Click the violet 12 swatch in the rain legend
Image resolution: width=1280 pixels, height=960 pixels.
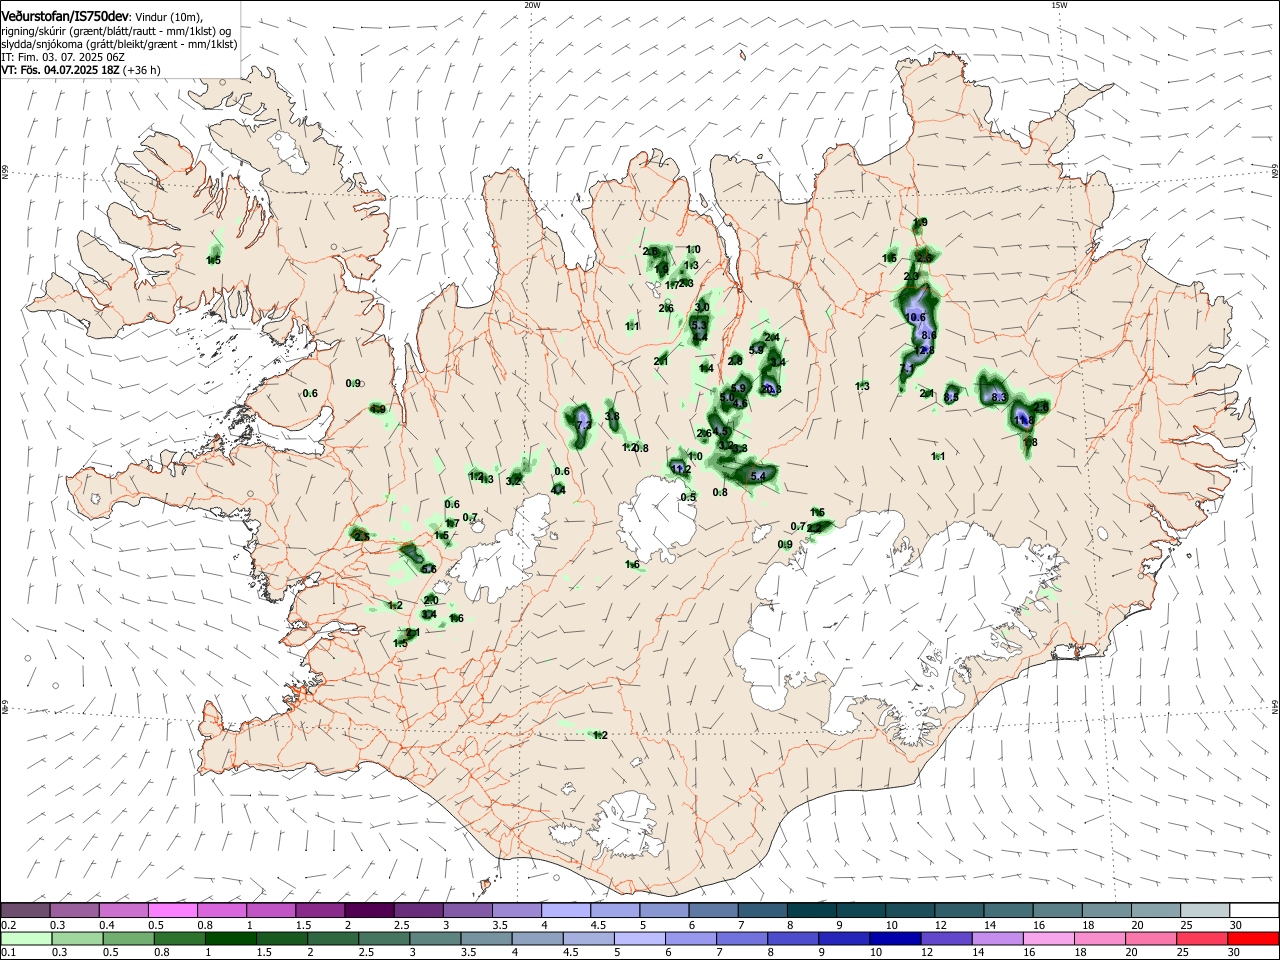[x=946, y=939]
